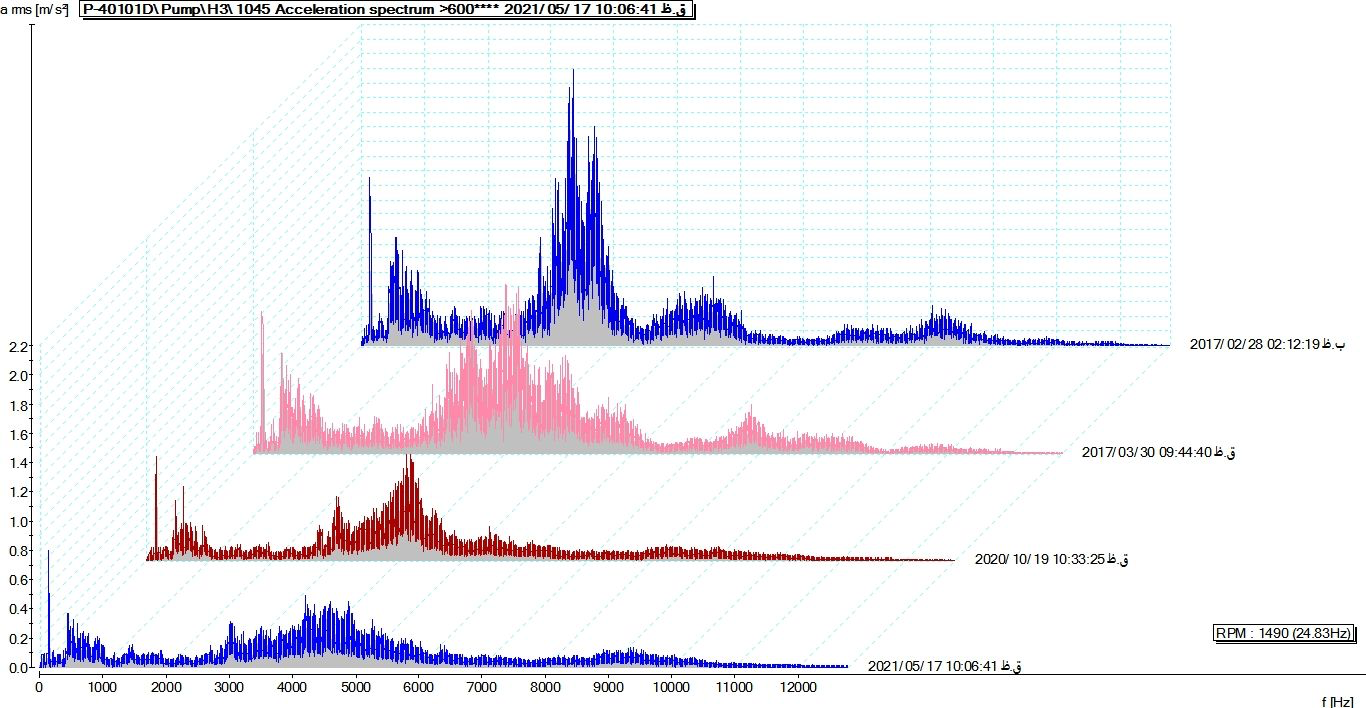Click the 0.2 value on amplitude axis
This screenshot has height=708, width=1366.
(16, 638)
